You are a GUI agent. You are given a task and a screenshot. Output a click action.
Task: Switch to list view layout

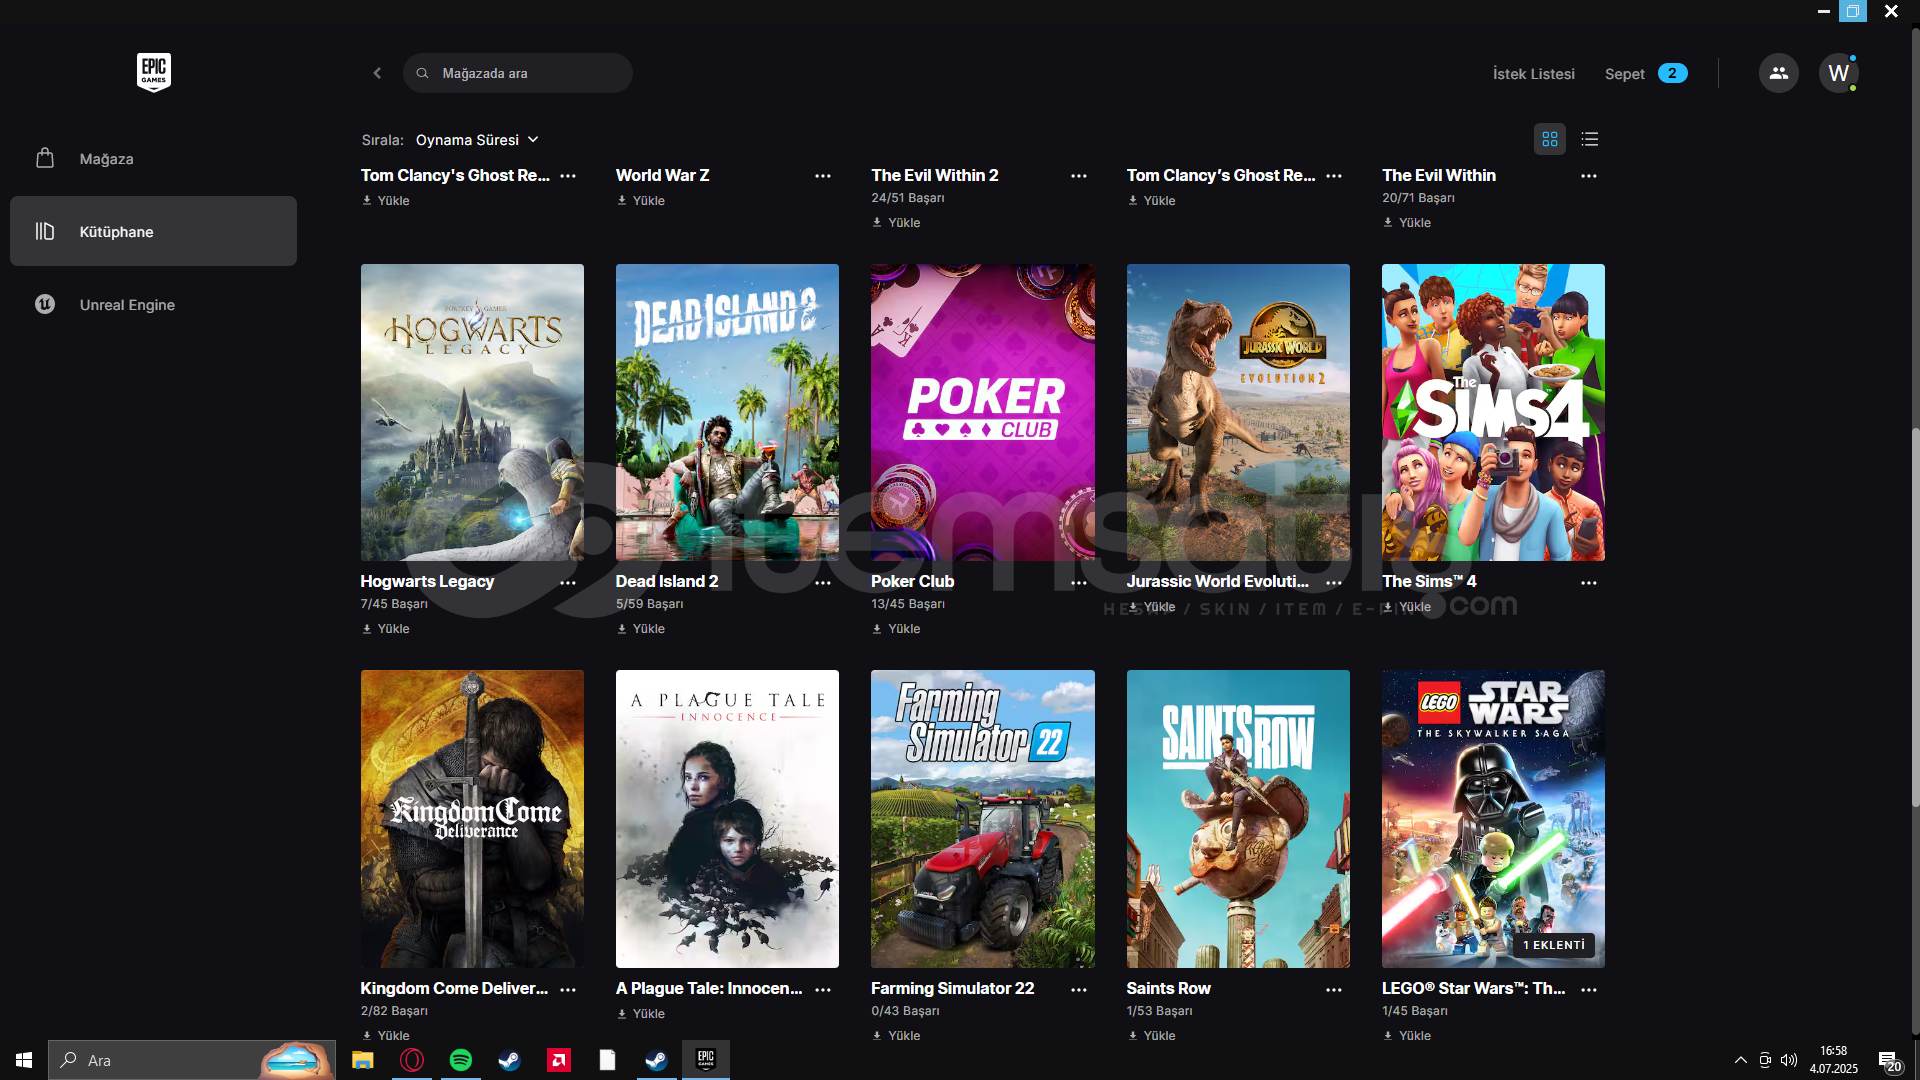tap(1590, 139)
